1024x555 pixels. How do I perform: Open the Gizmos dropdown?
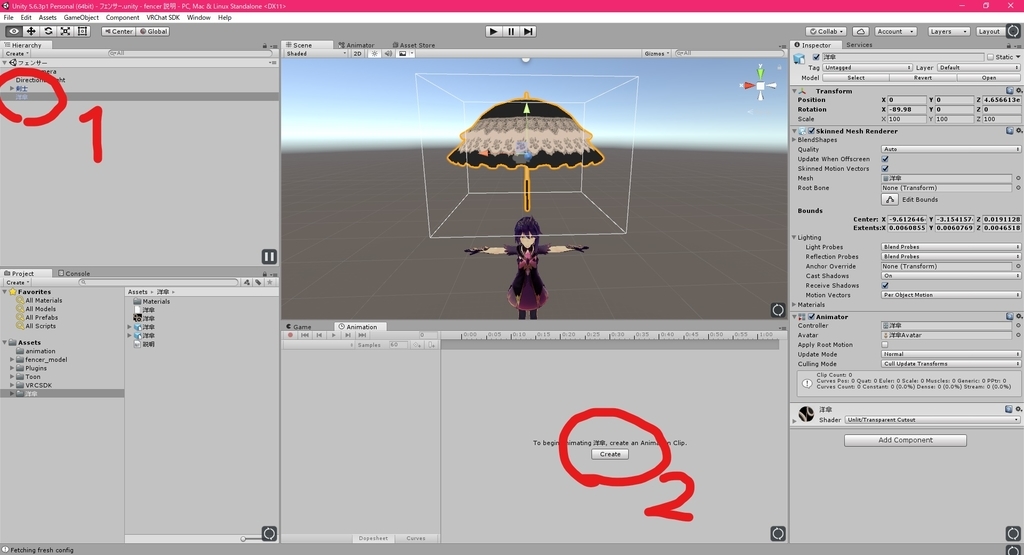[656, 54]
